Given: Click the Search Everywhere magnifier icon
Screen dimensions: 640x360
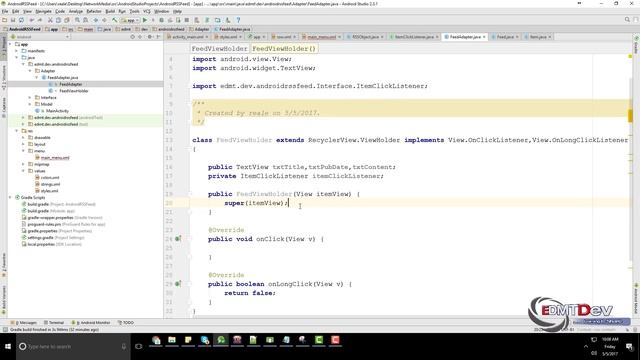Looking at the screenshot, I should click(627, 20).
